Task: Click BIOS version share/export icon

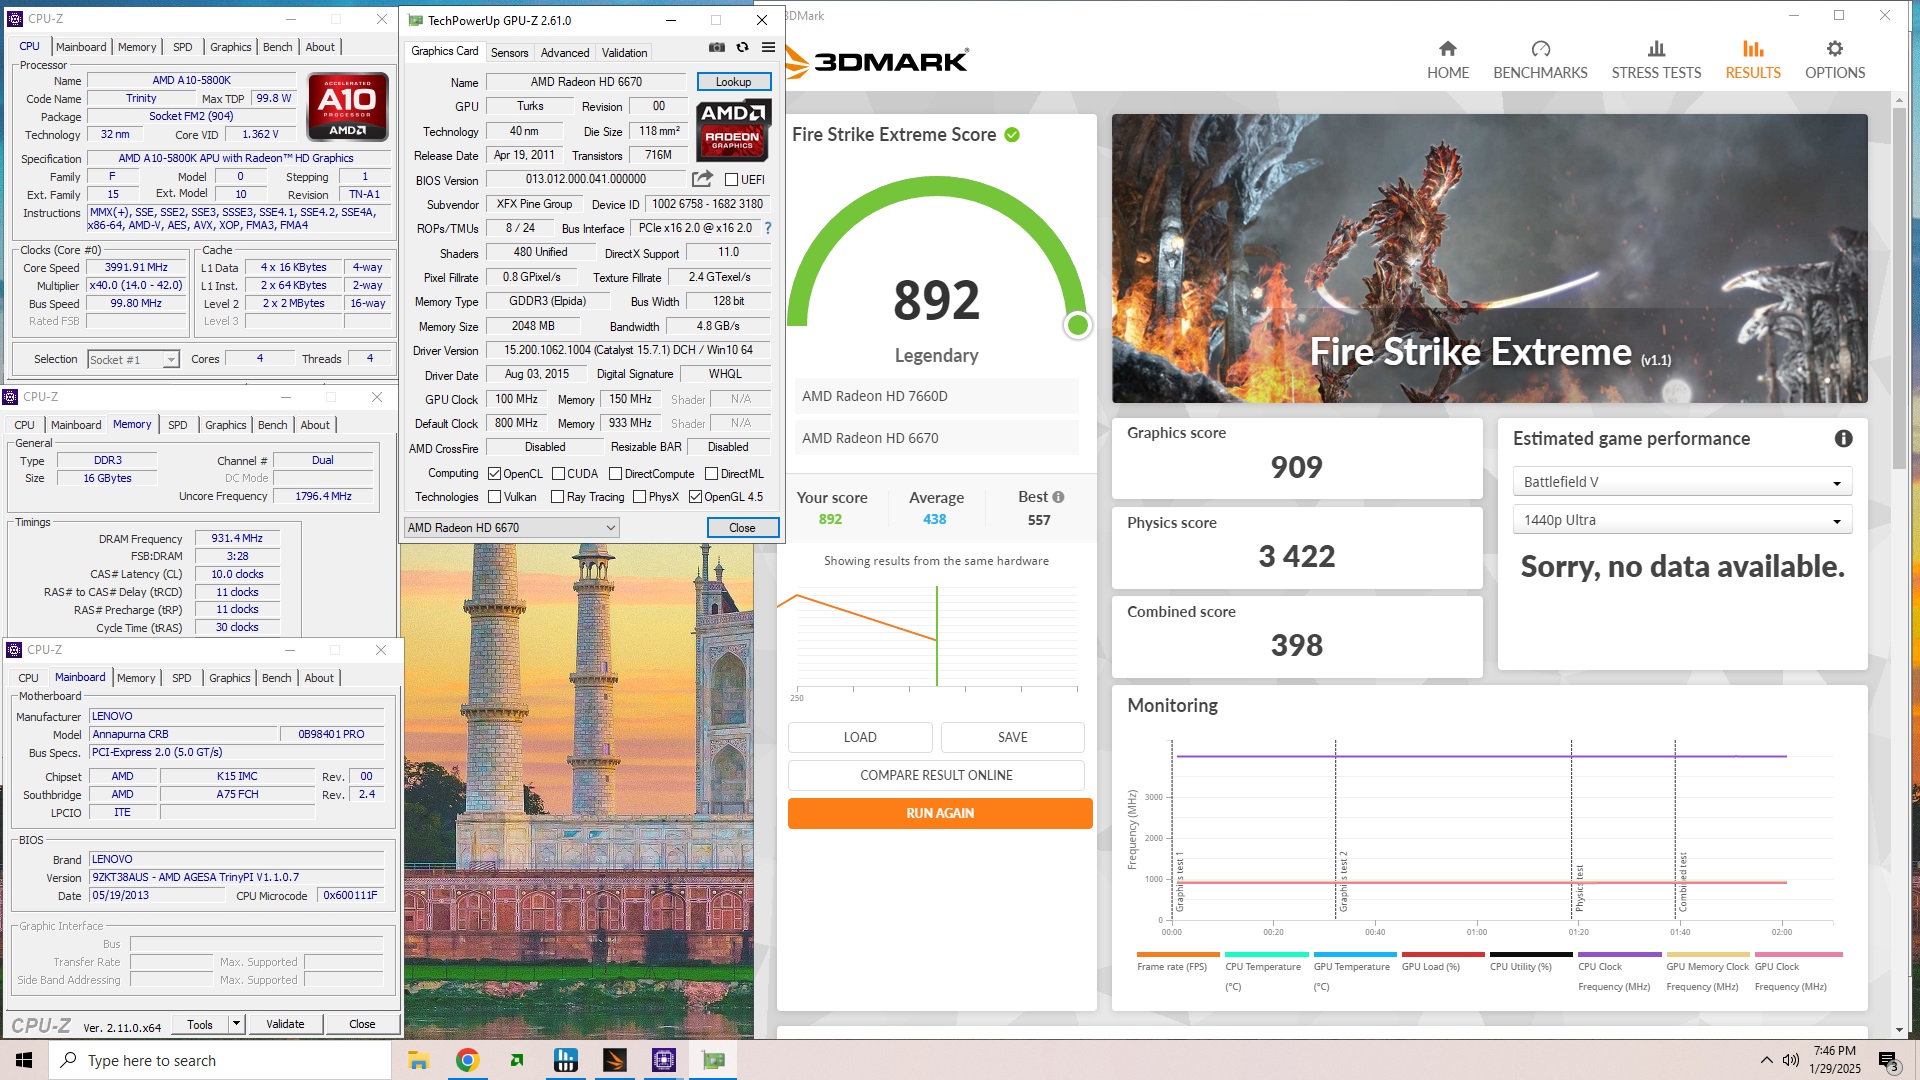Action: point(702,179)
